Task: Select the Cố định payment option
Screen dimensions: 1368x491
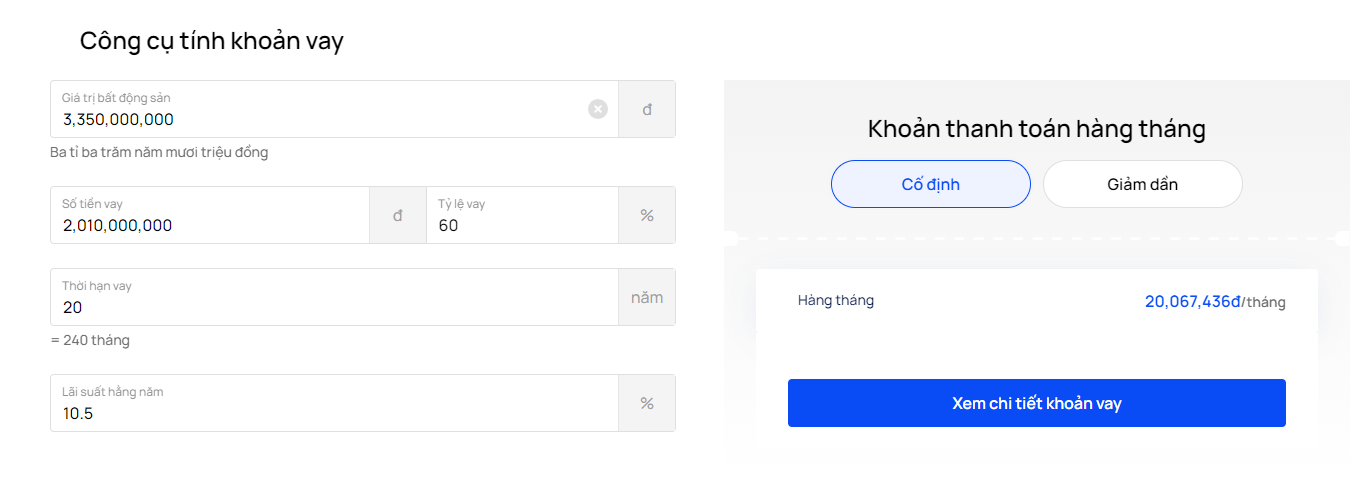Action: (x=931, y=184)
